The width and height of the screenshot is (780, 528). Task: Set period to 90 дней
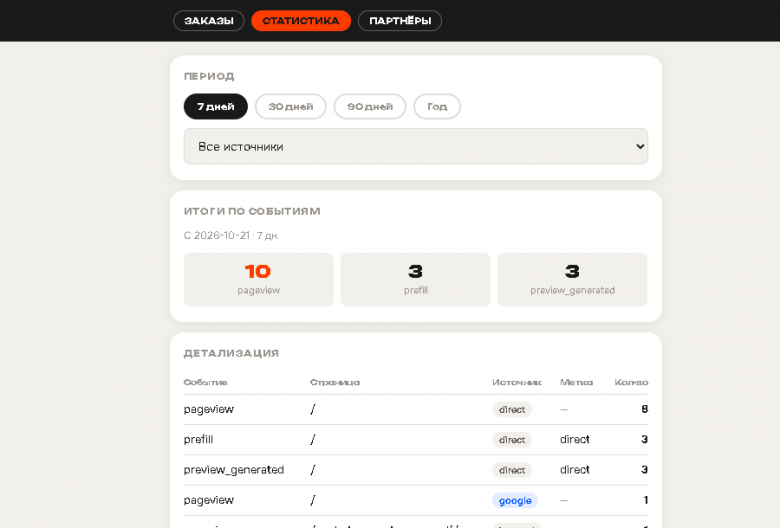[370, 106]
